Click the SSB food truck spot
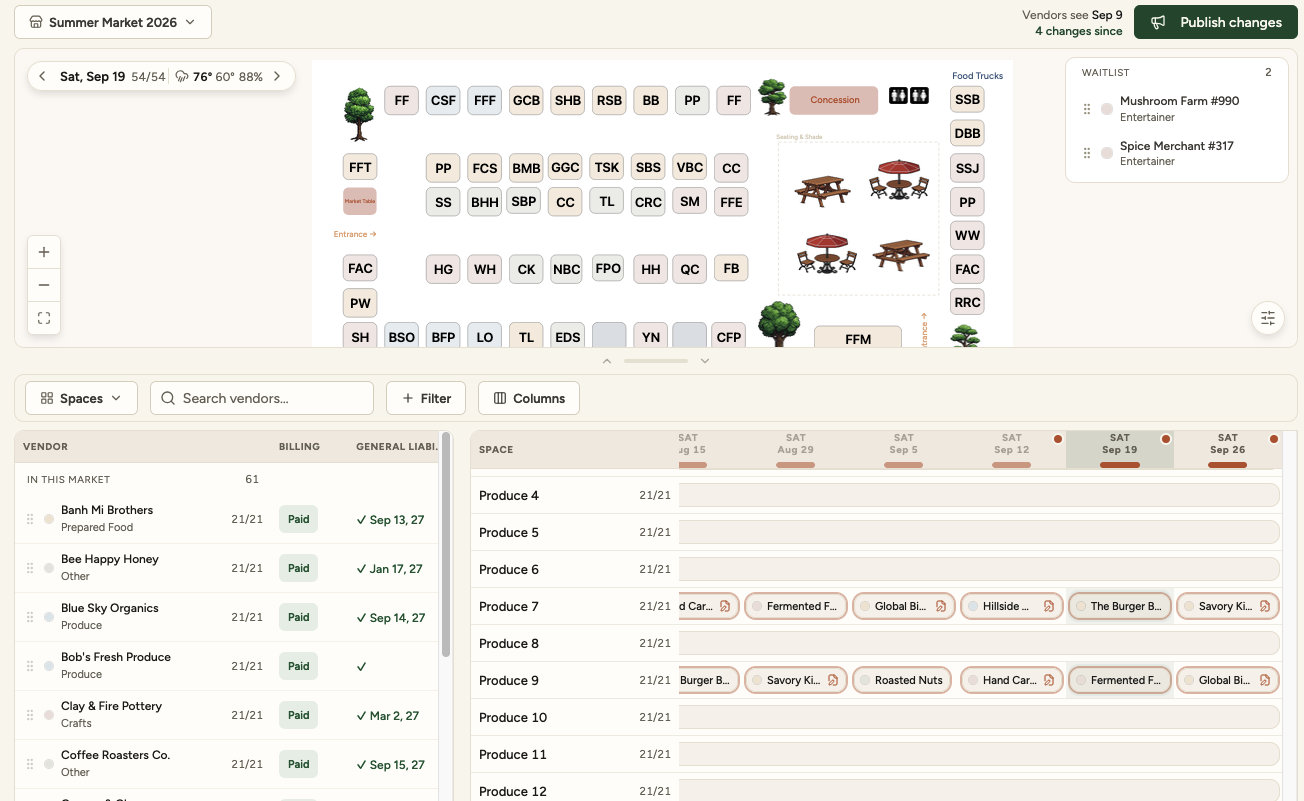 pos(967,100)
